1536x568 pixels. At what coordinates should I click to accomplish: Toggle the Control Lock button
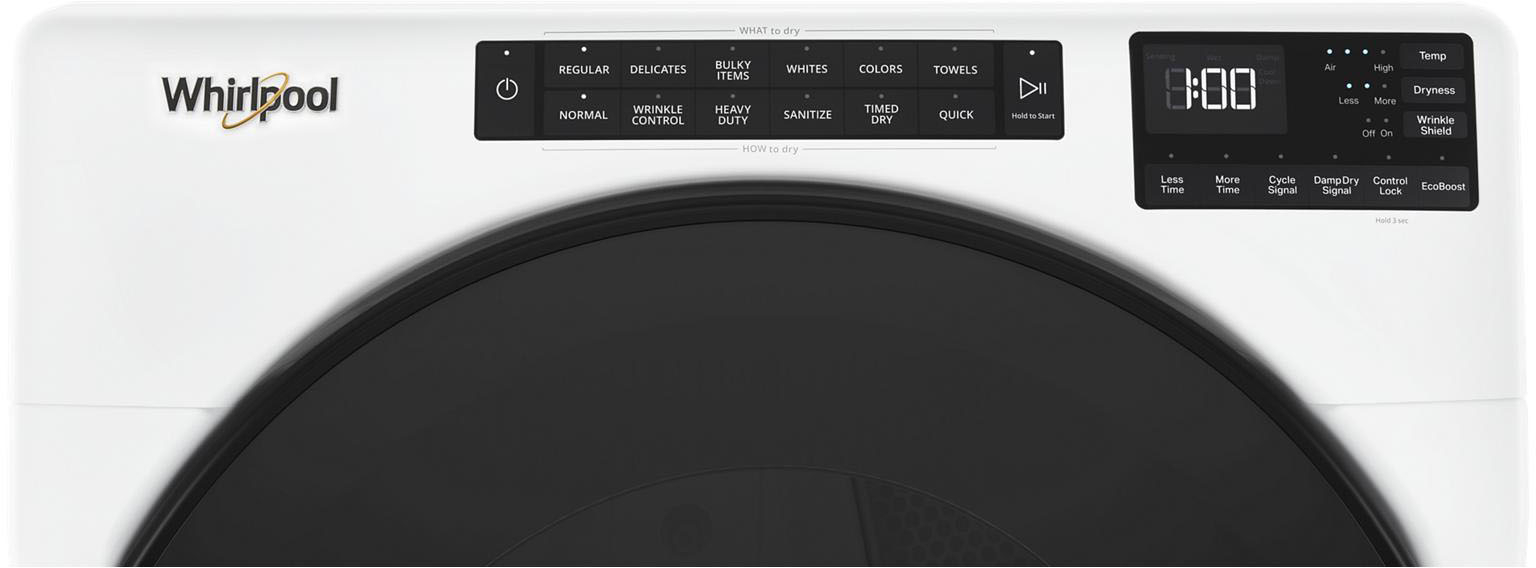1390,185
